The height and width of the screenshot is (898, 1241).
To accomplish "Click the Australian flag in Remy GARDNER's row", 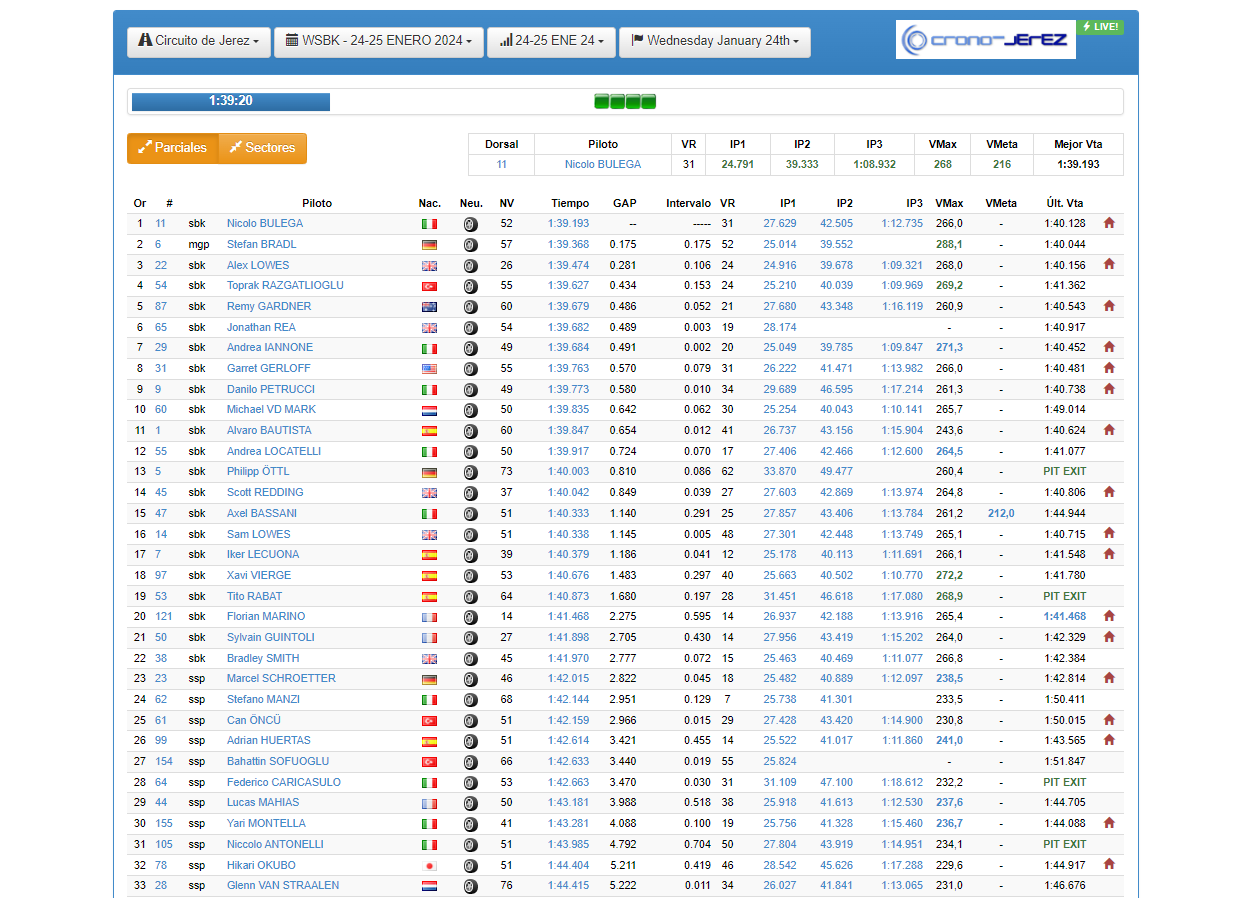I will point(430,307).
